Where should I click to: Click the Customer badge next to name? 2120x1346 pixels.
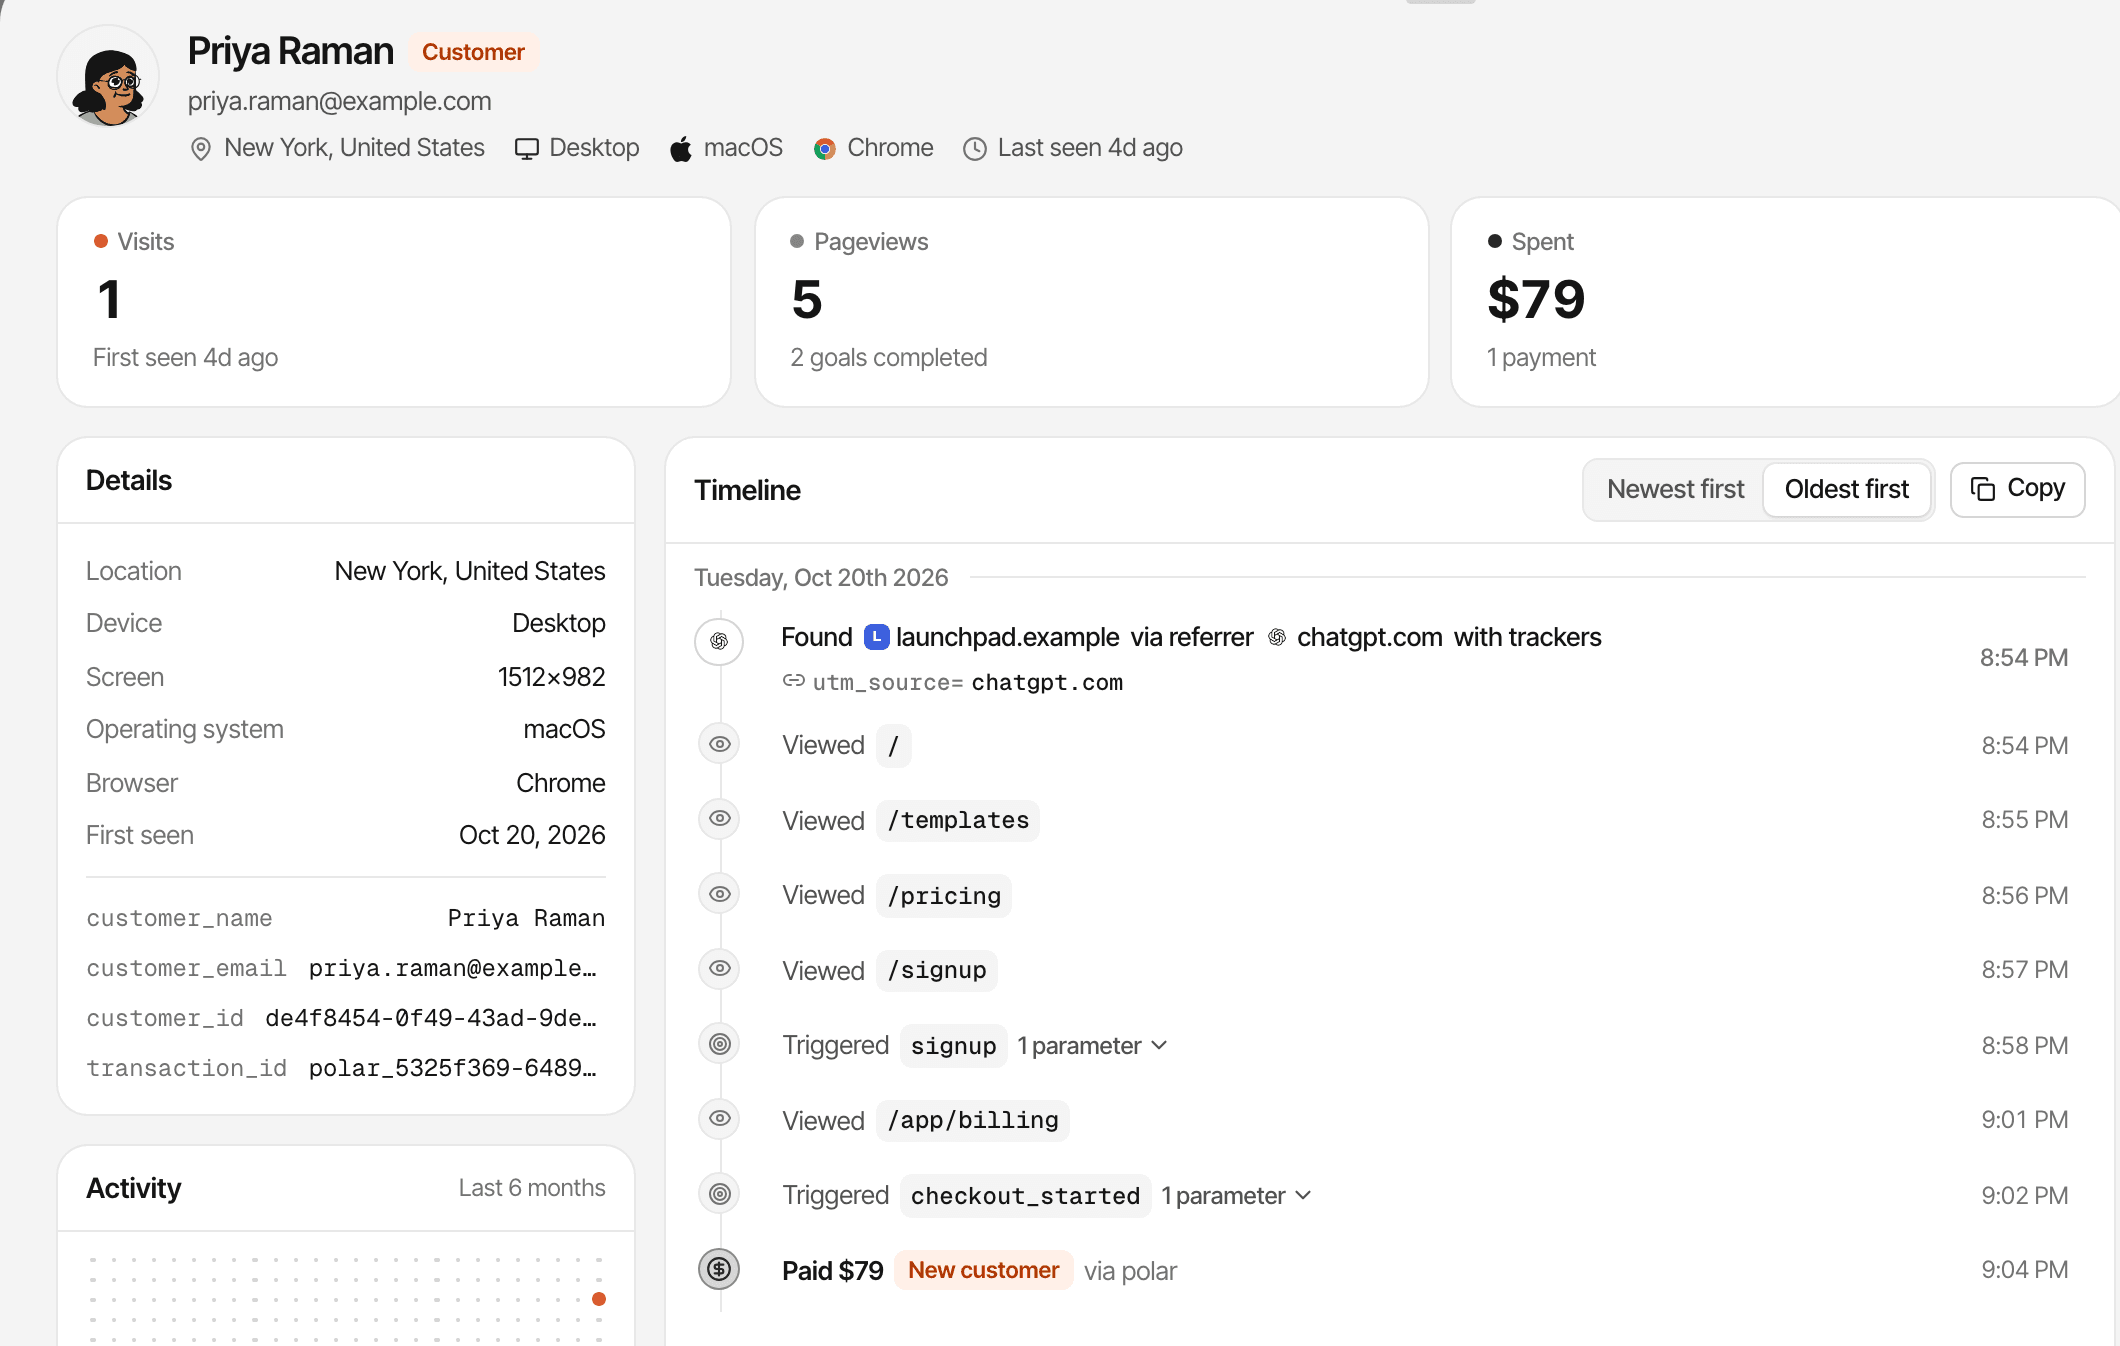pyautogui.click(x=473, y=52)
